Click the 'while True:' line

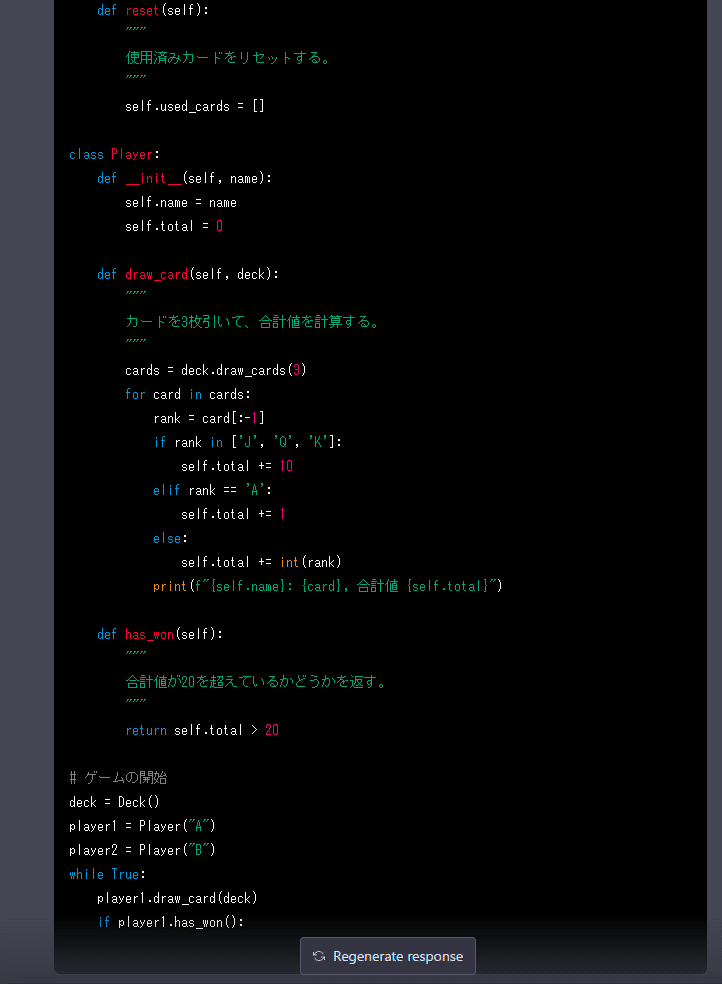(107, 874)
